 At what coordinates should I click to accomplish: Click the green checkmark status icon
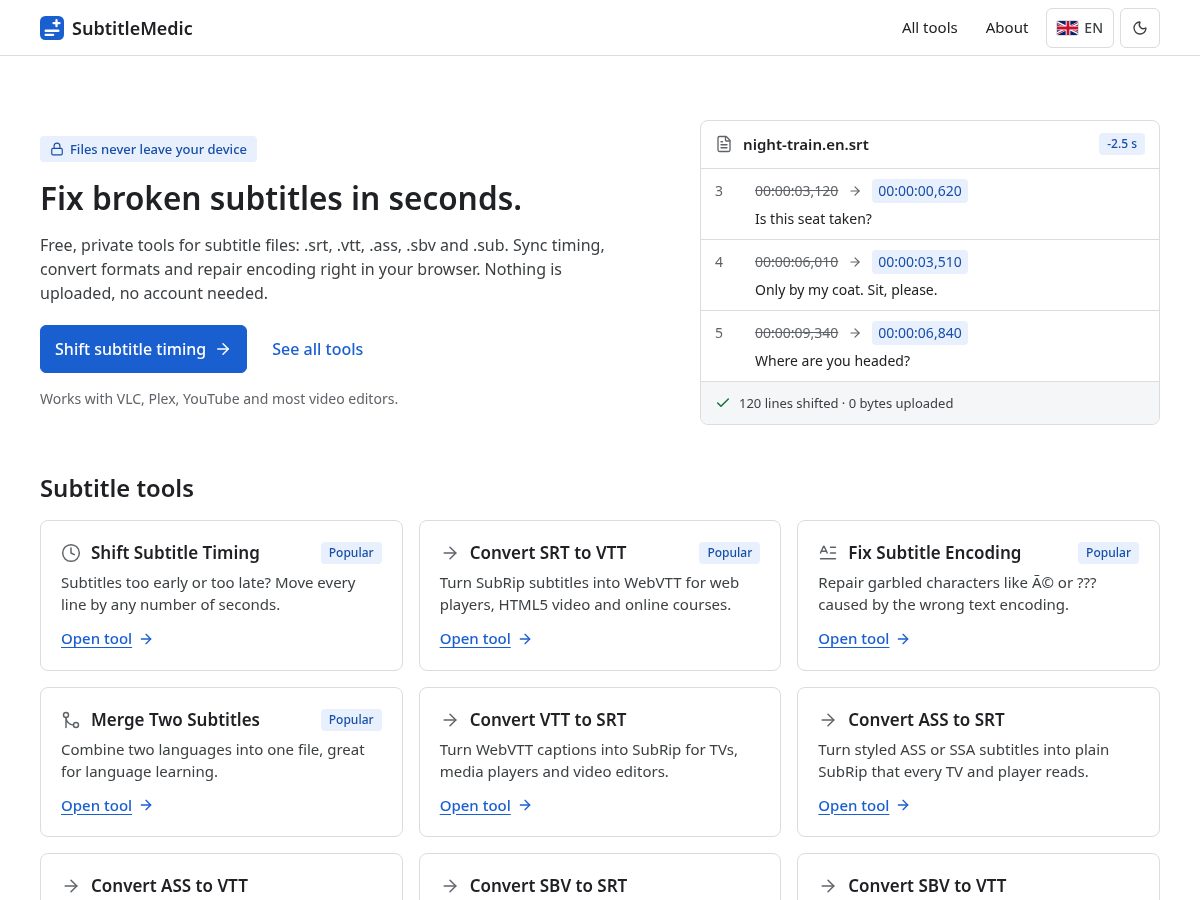[x=723, y=403]
